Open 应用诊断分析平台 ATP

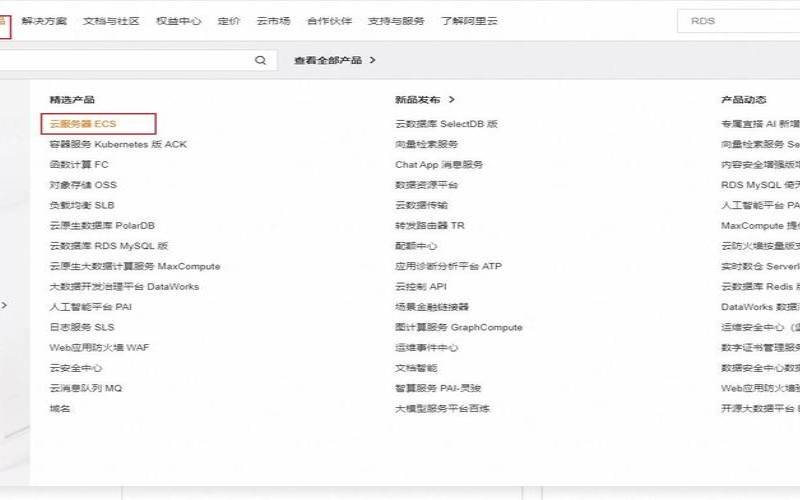448,266
